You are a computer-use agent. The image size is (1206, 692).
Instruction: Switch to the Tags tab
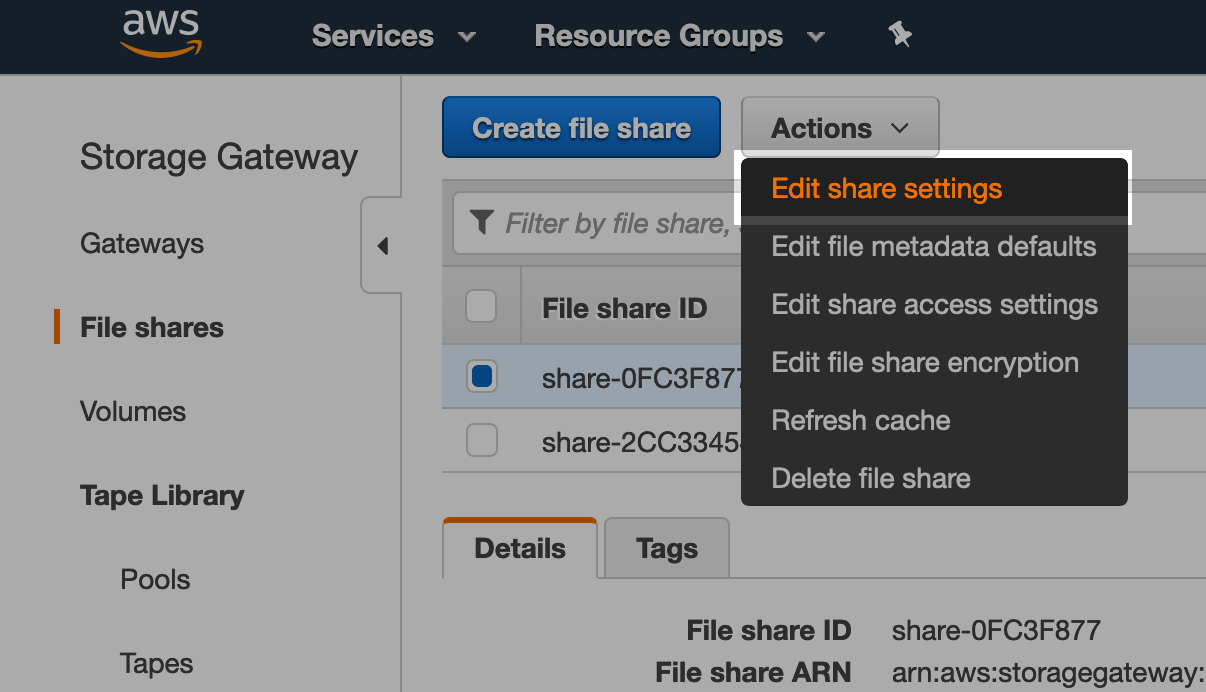point(666,548)
